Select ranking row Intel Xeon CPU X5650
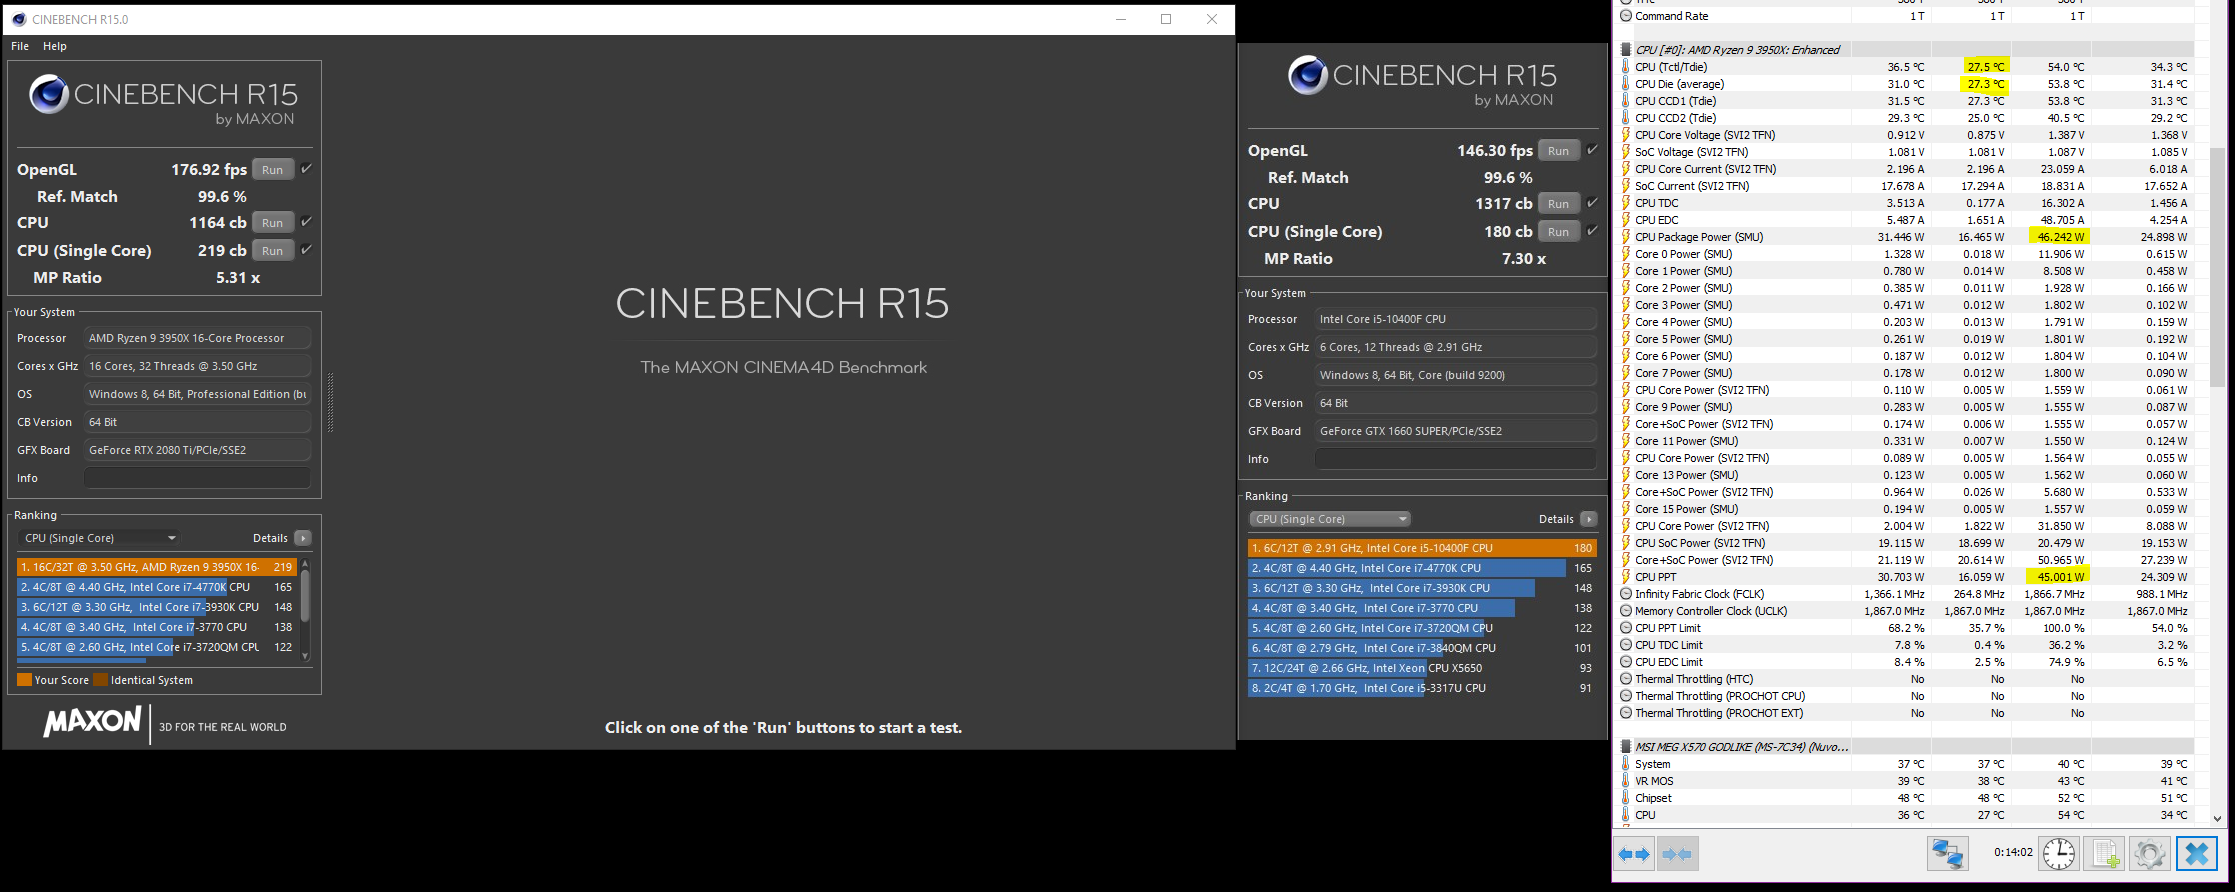Image resolution: width=2235 pixels, height=892 pixels. (x=1422, y=668)
